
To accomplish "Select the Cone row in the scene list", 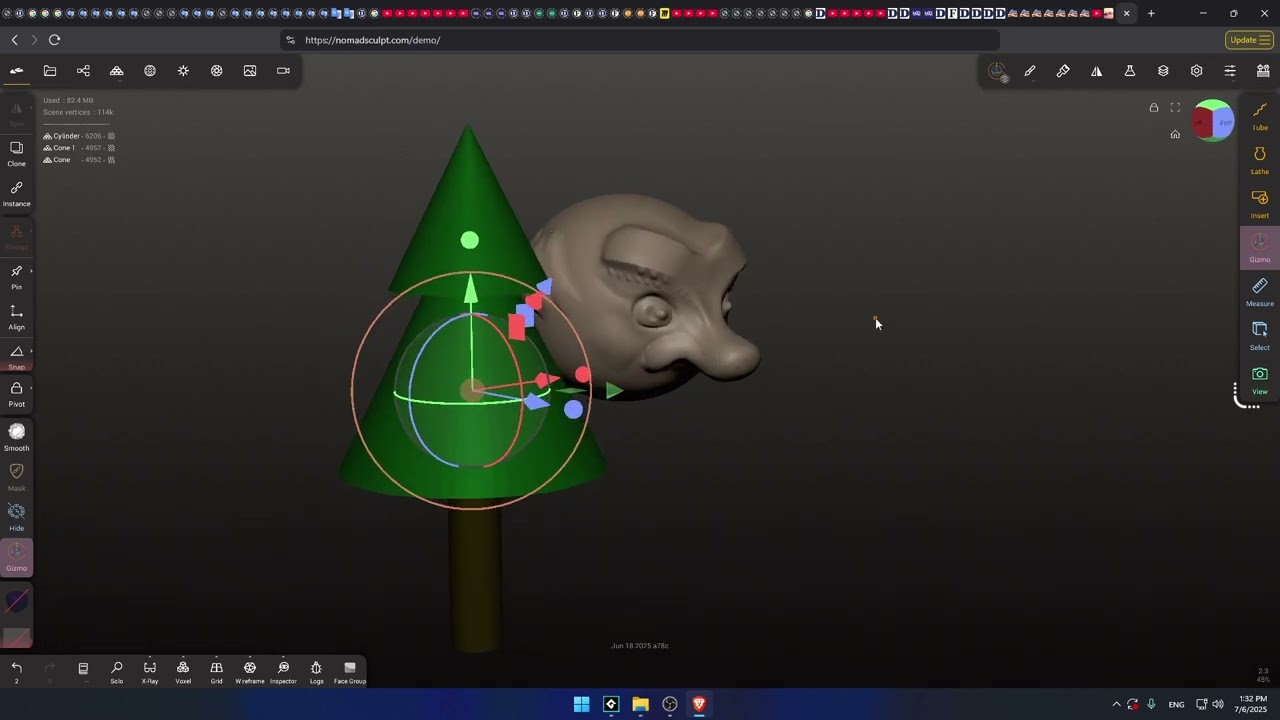I will pyautogui.click(x=79, y=160).
